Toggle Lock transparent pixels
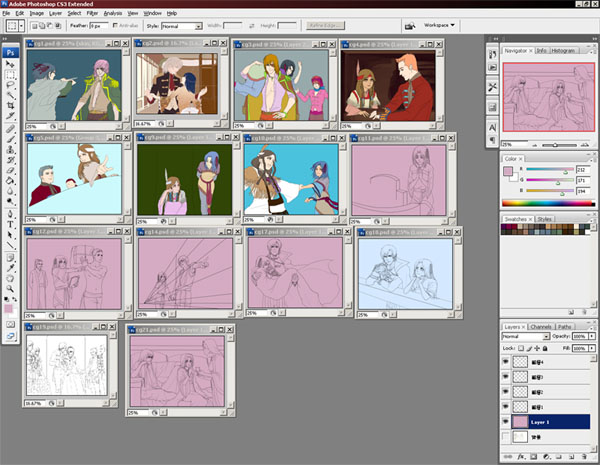Screen dimensions: 600x465 (x=520, y=348)
